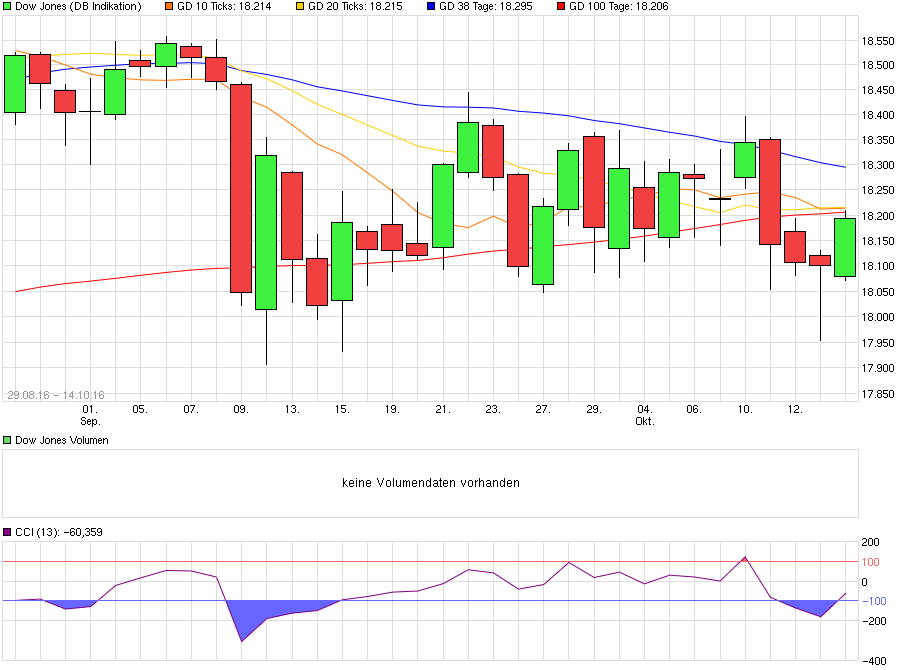This screenshot has height=670, width=900.
Task: Click the 17.900 price axis label
Action: [x=878, y=368]
